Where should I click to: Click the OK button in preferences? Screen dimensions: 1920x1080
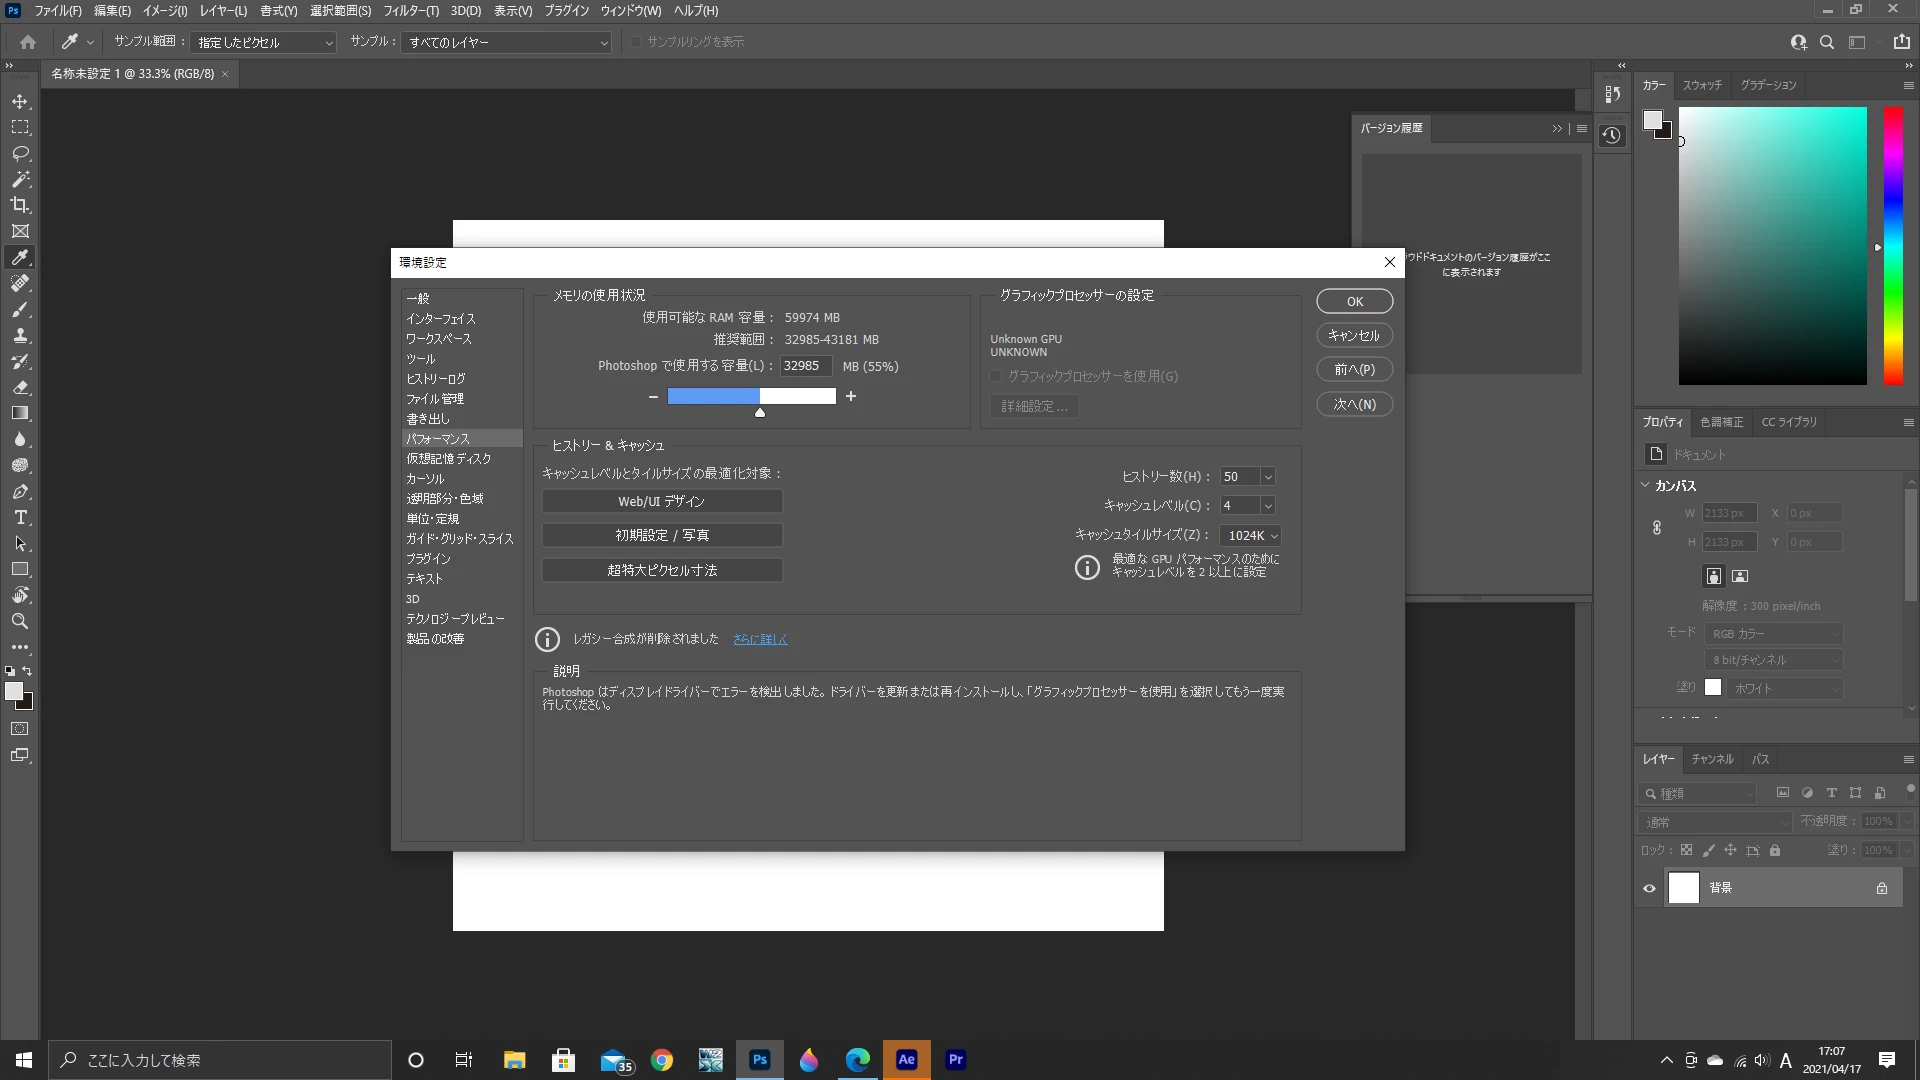click(1354, 302)
